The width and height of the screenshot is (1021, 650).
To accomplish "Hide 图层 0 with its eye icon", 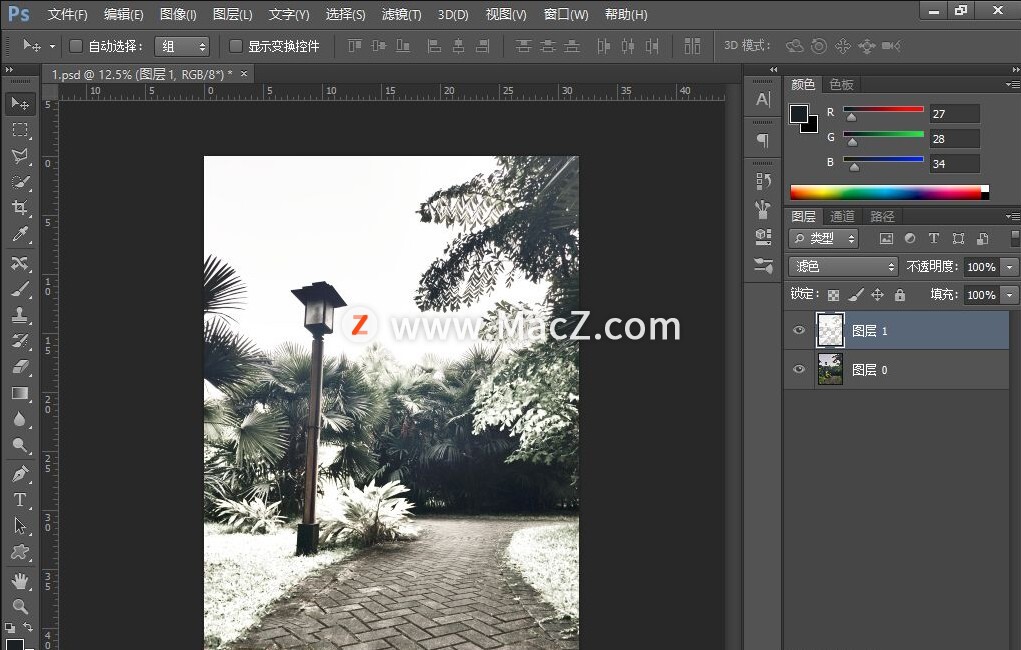I will point(799,369).
